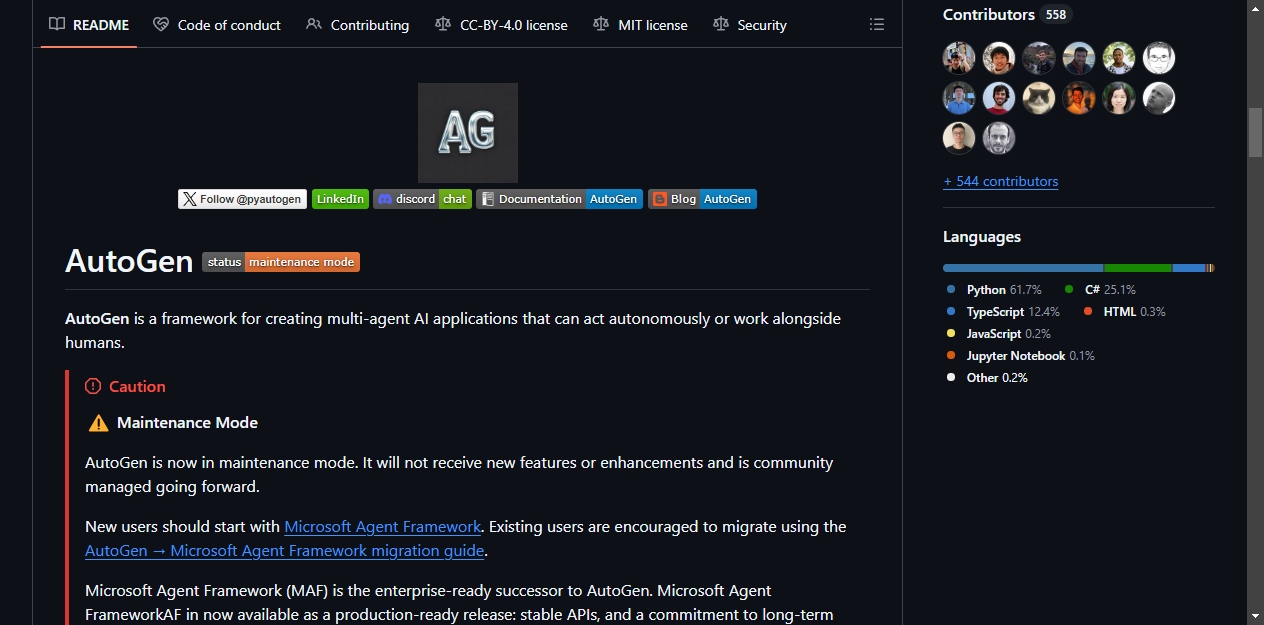Screen dimensions: 1264x625
Task: Select TypeScript 12.4% language entry
Action: click(x=1003, y=312)
